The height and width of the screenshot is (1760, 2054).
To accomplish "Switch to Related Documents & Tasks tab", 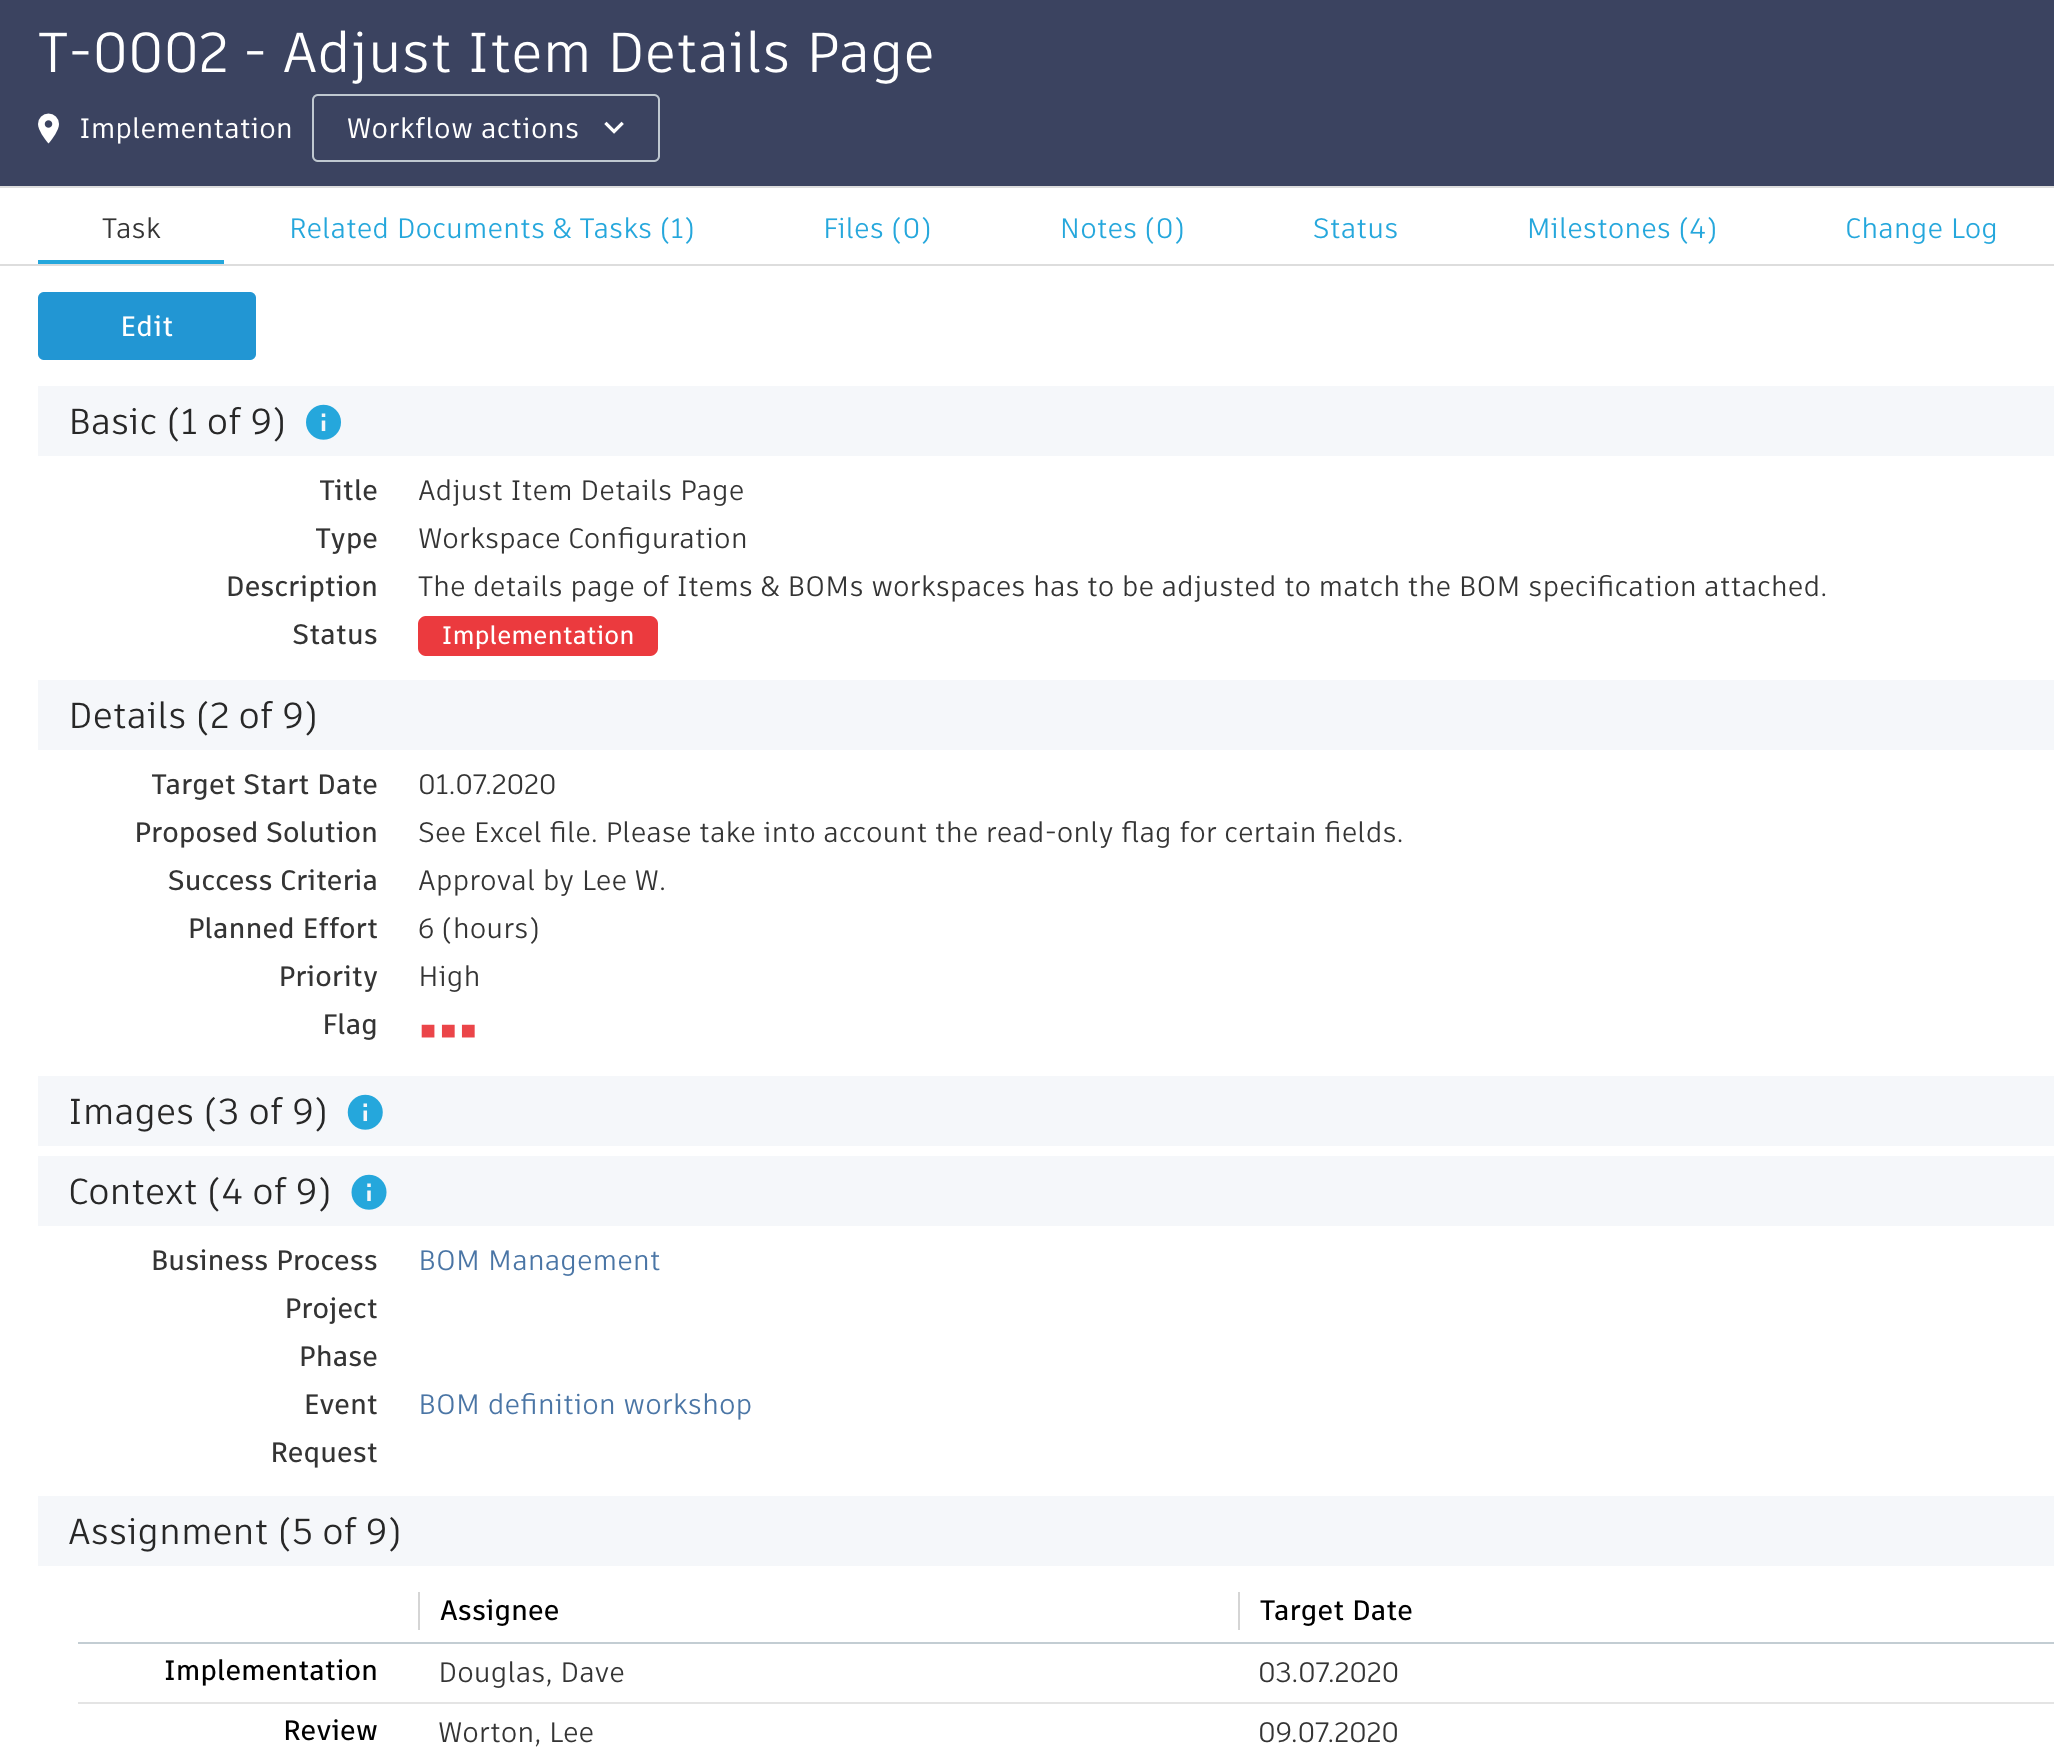I will [x=491, y=229].
